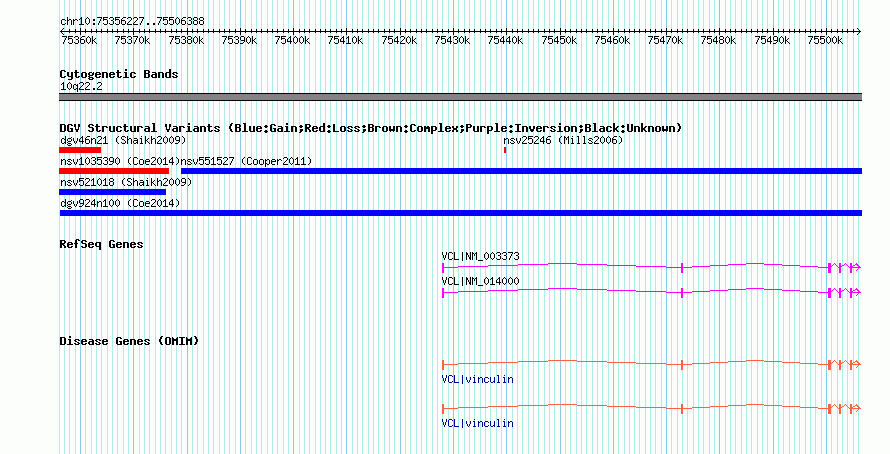Viewport: 890px width, 454px height.
Task: Click the RefSeq Genes track title
Action: [102, 245]
